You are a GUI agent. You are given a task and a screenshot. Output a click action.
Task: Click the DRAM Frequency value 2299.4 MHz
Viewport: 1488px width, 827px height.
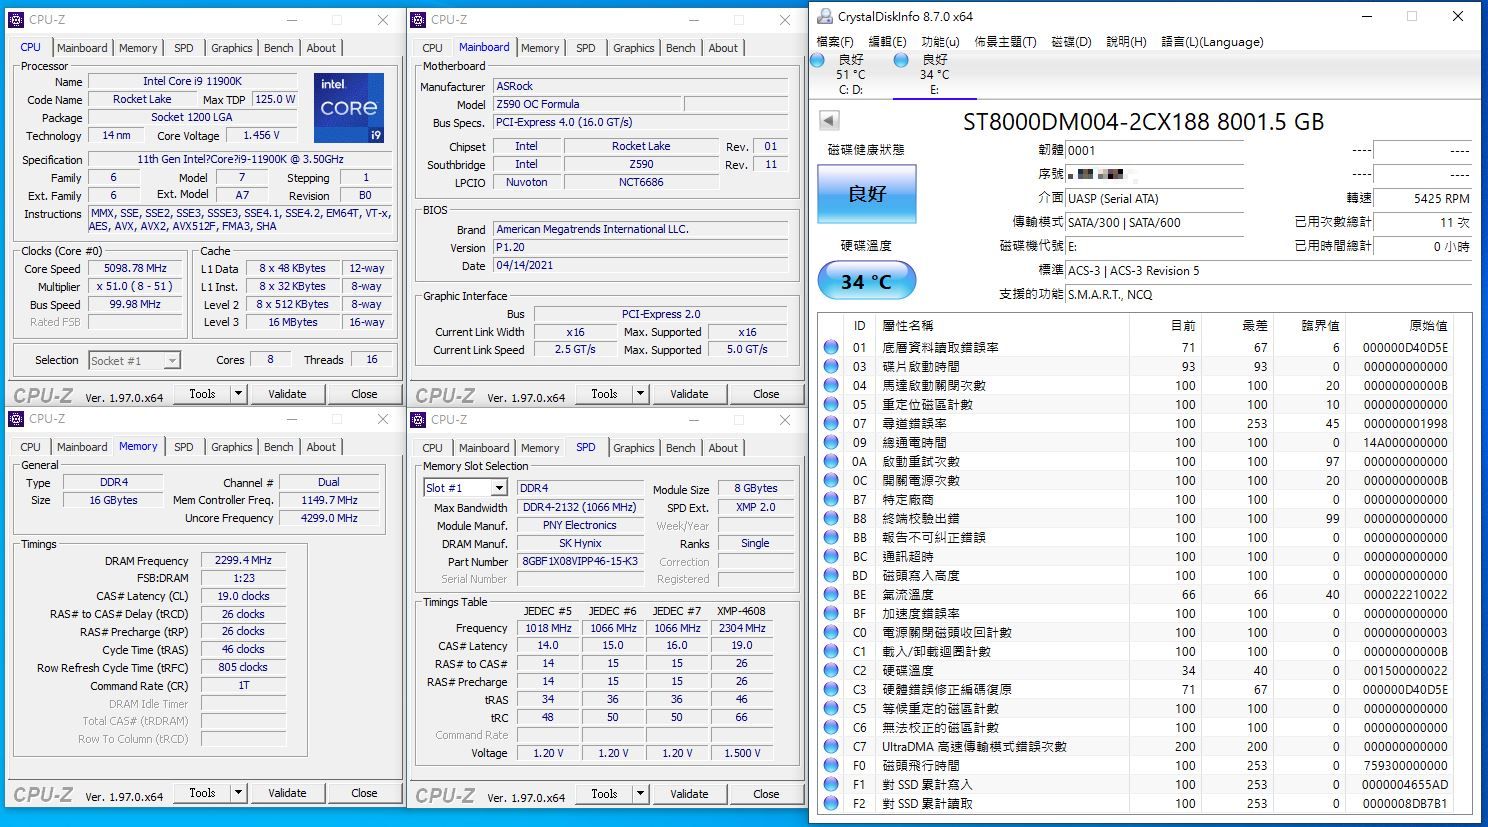click(243, 560)
